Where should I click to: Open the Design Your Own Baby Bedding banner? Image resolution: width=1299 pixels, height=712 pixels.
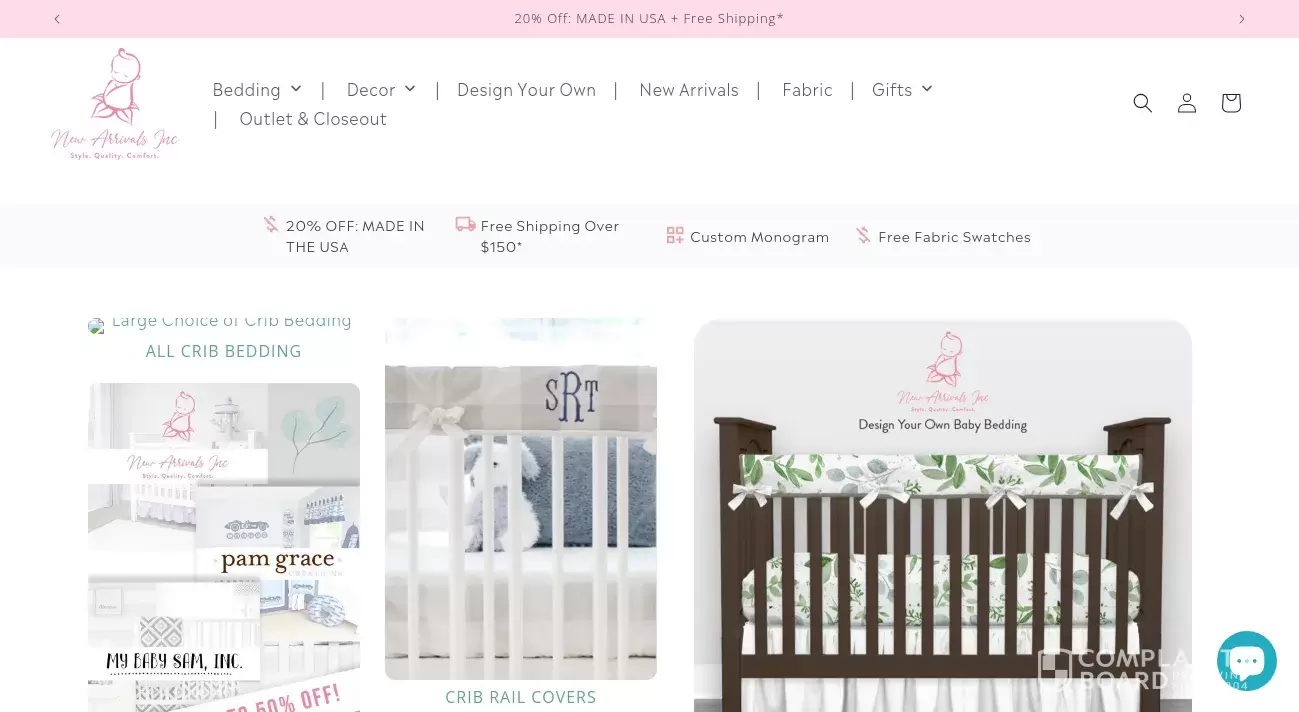coord(943,515)
